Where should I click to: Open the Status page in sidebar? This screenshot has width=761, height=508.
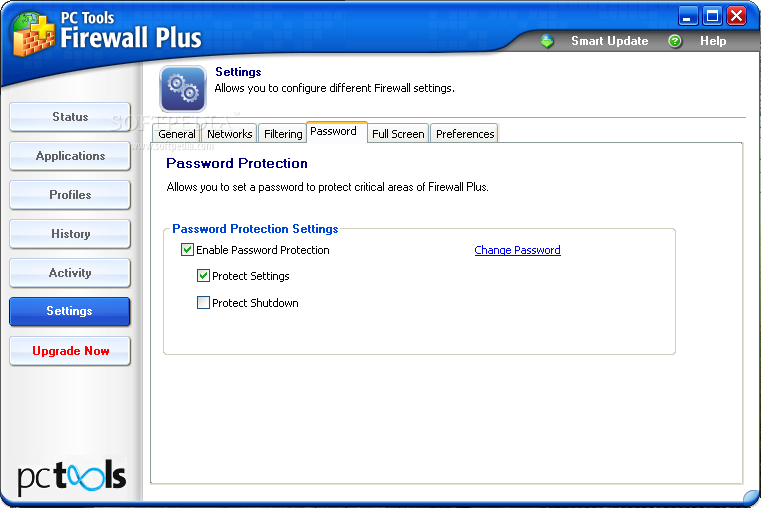[x=70, y=117]
